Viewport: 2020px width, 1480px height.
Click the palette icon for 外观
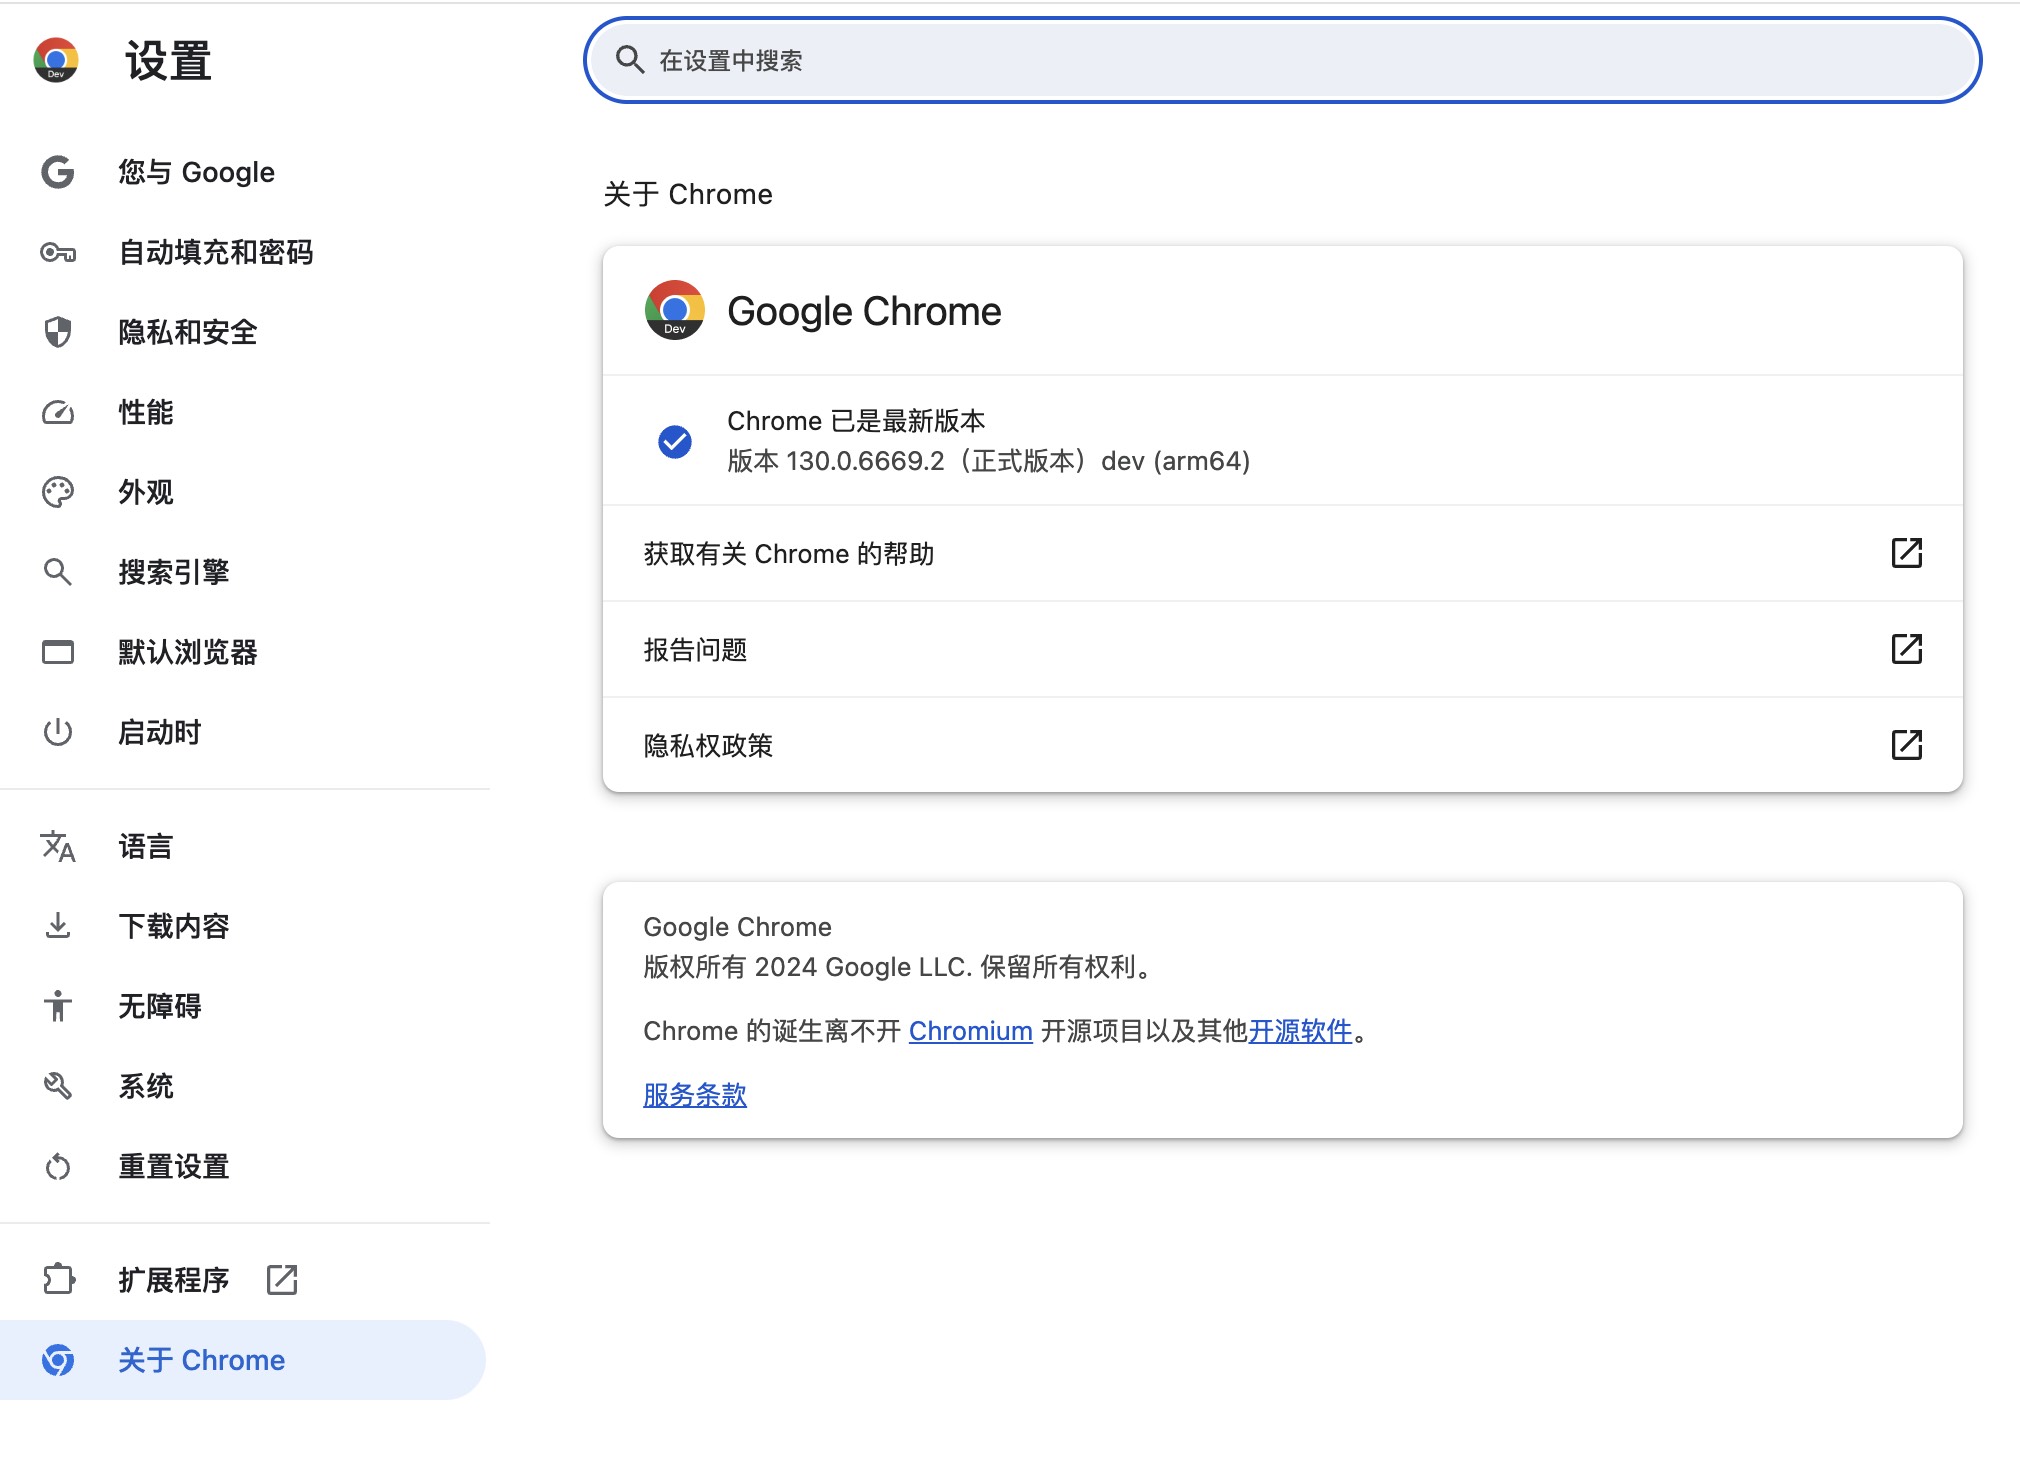point(58,492)
